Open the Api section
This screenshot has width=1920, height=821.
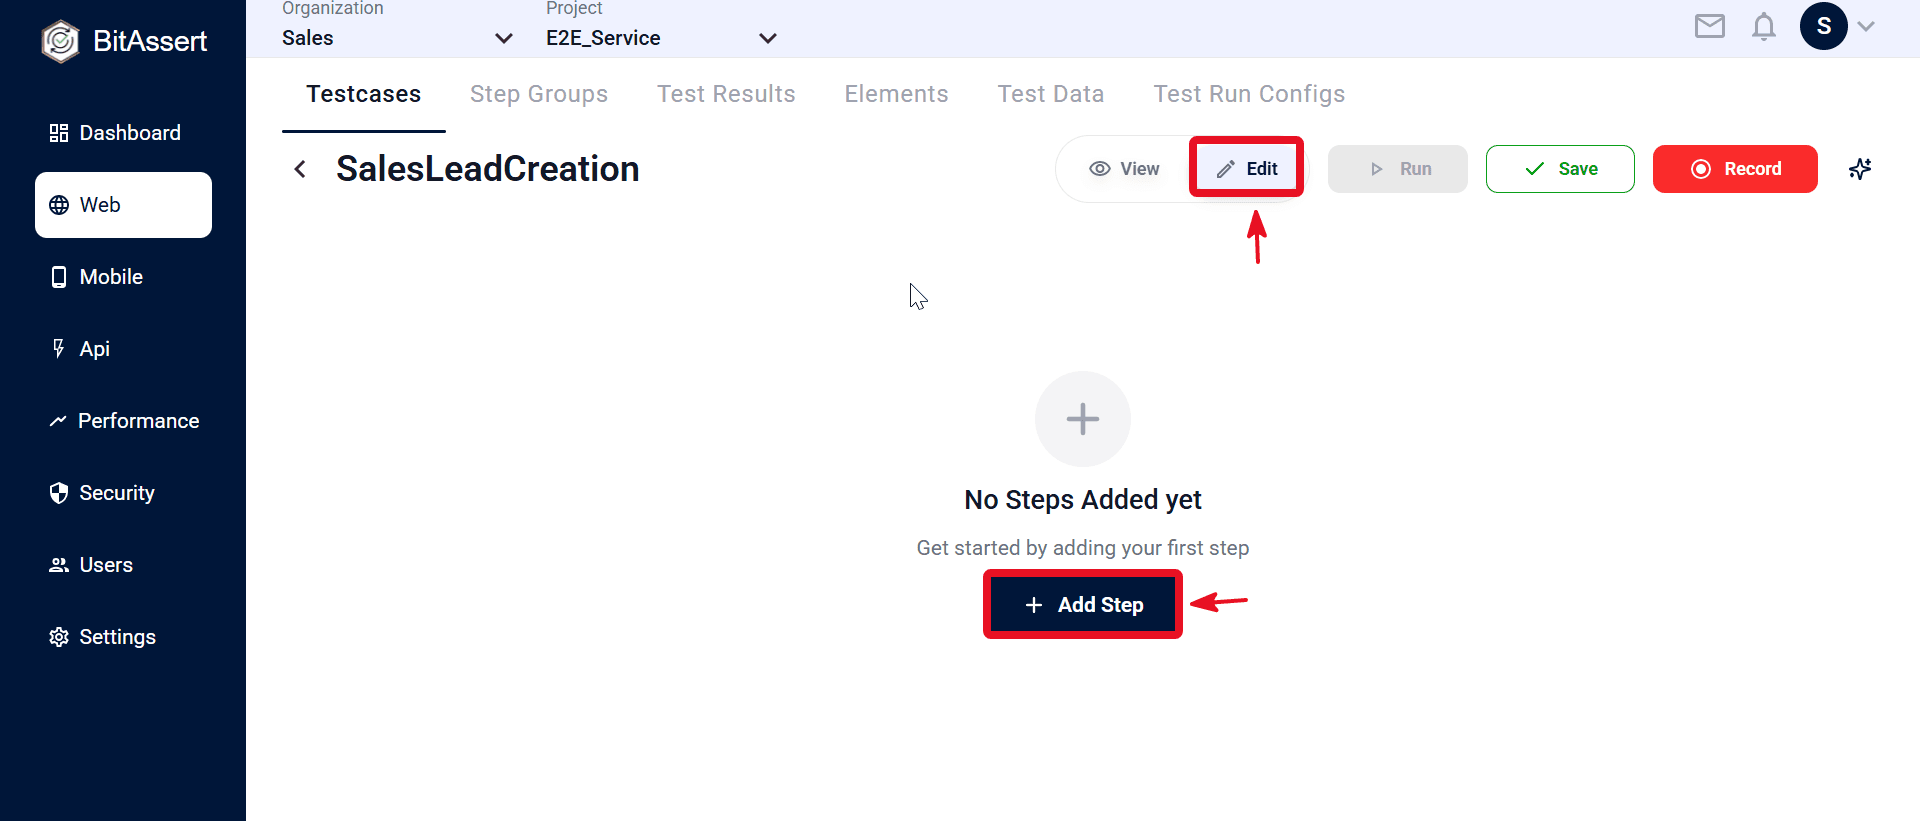(x=123, y=349)
